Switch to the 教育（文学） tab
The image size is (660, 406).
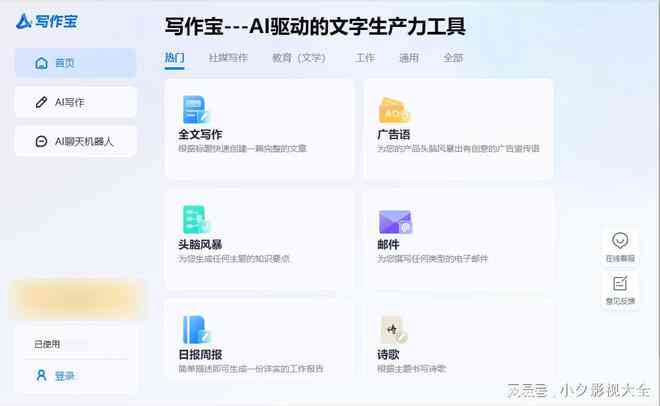pos(299,58)
